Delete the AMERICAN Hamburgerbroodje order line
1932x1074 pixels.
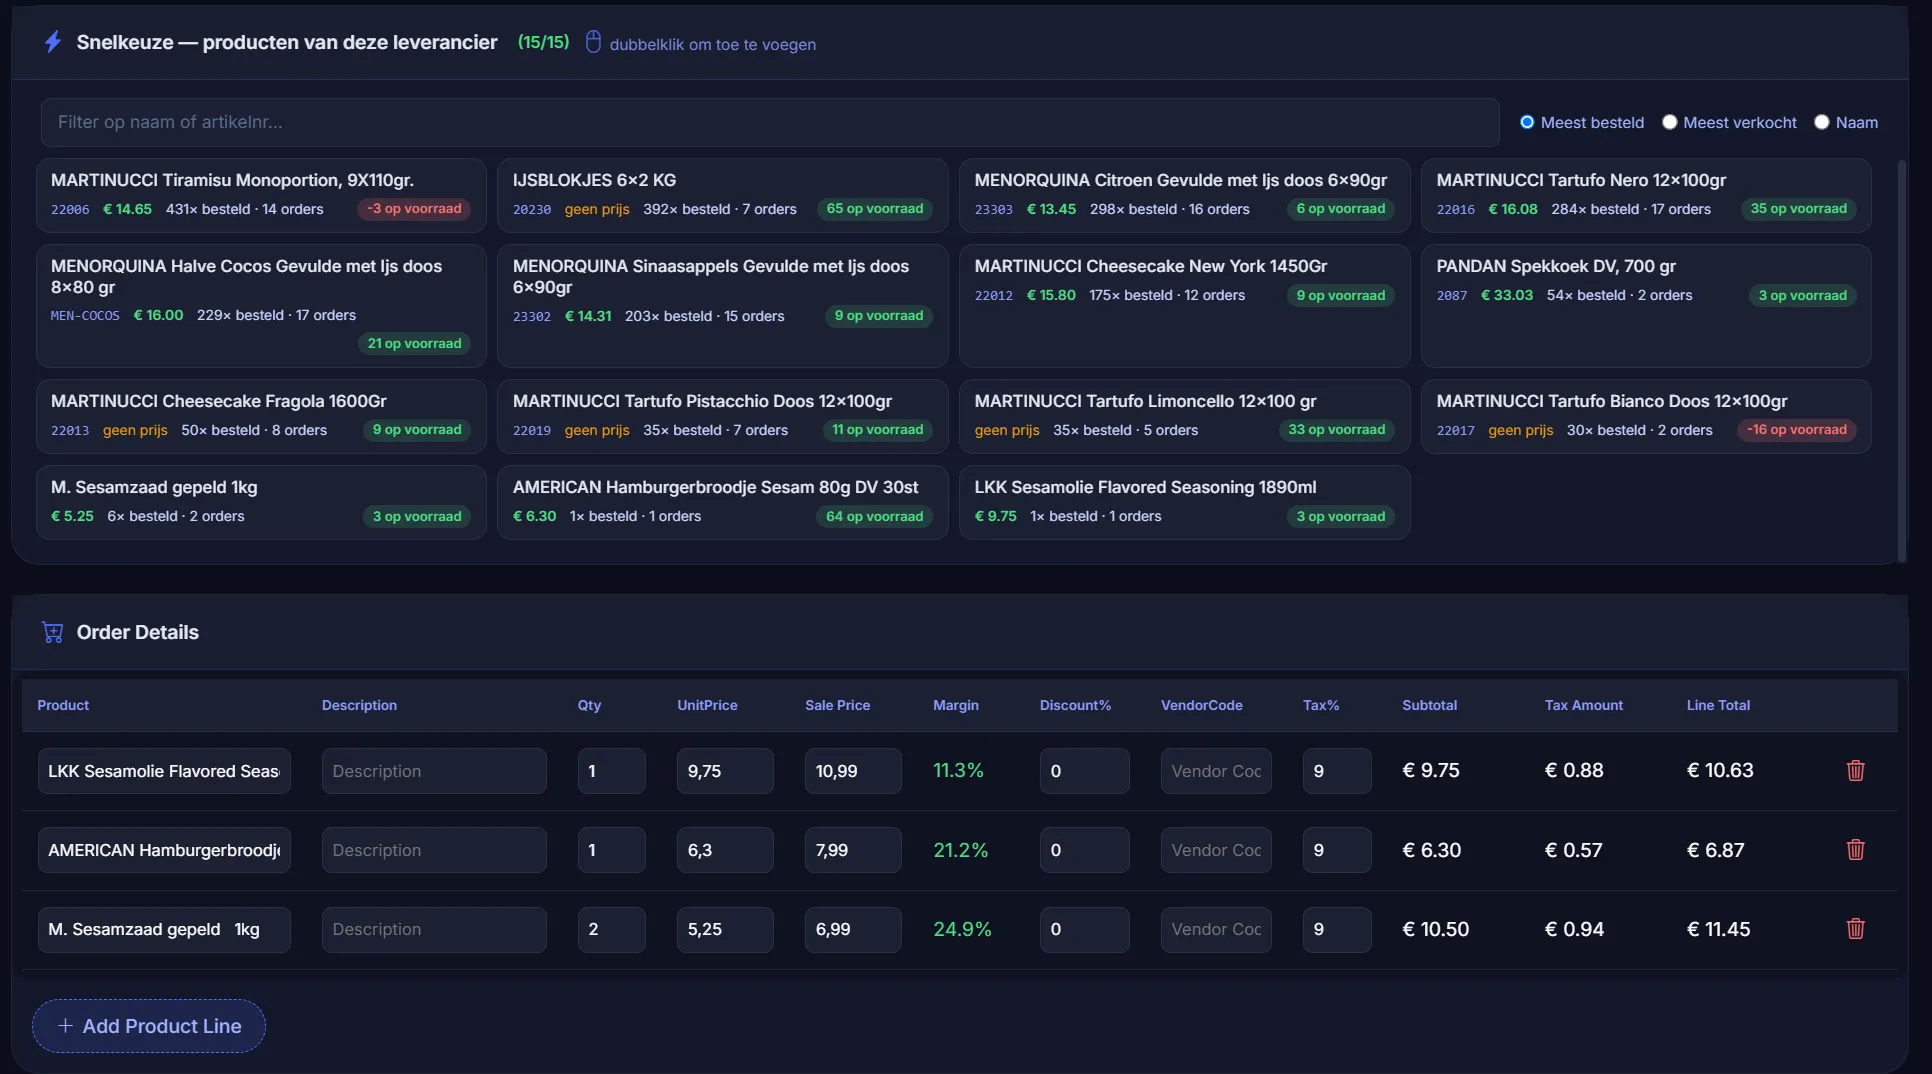1855,850
